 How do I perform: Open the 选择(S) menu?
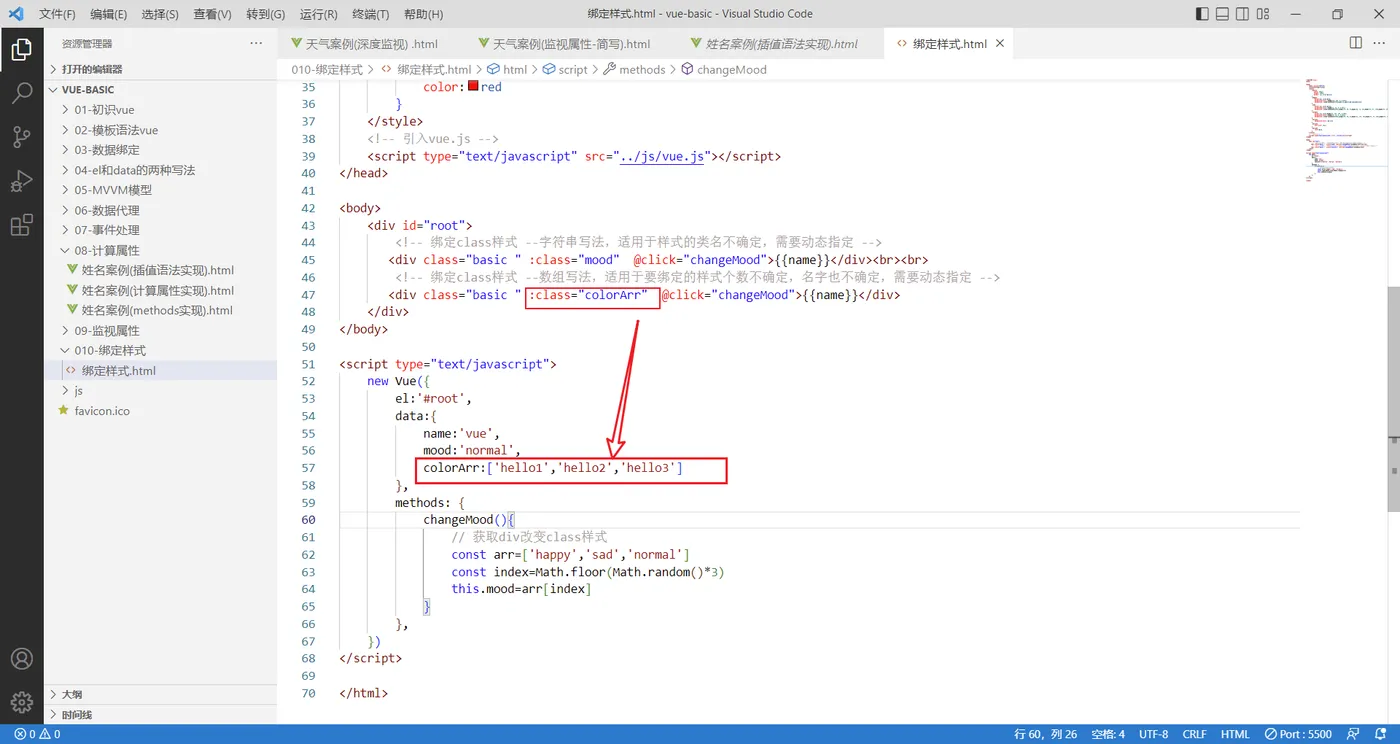tap(160, 14)
